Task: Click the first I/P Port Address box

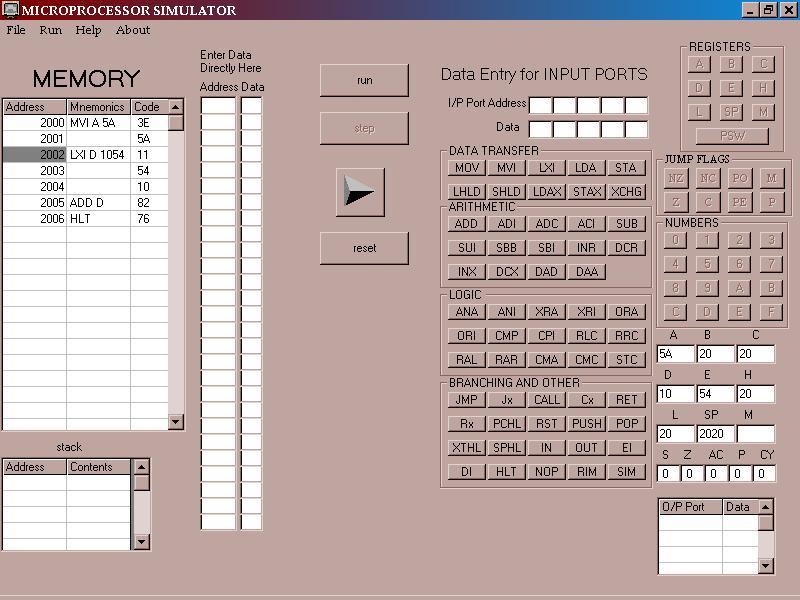Action: point(540,105)
